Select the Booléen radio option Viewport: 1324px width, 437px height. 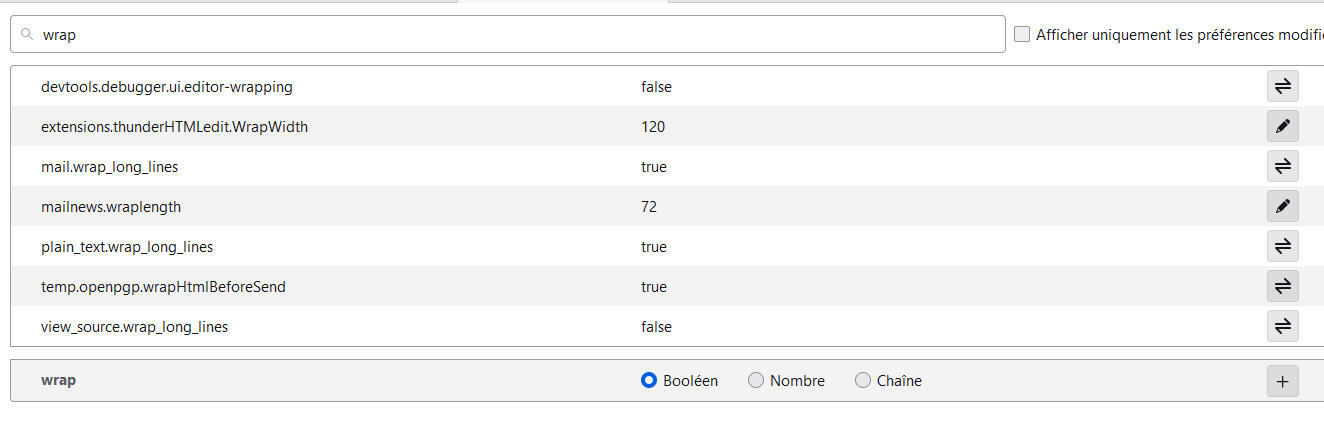tap(649, 381)
